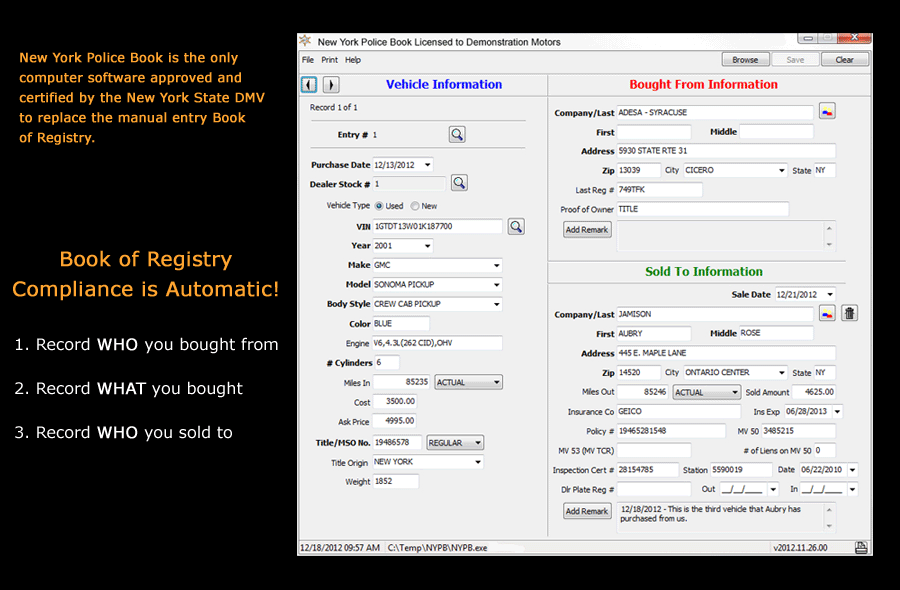Viewport: 900px width, 590px height.
Task: Click the Ask Price field
Action: point(394,421)
